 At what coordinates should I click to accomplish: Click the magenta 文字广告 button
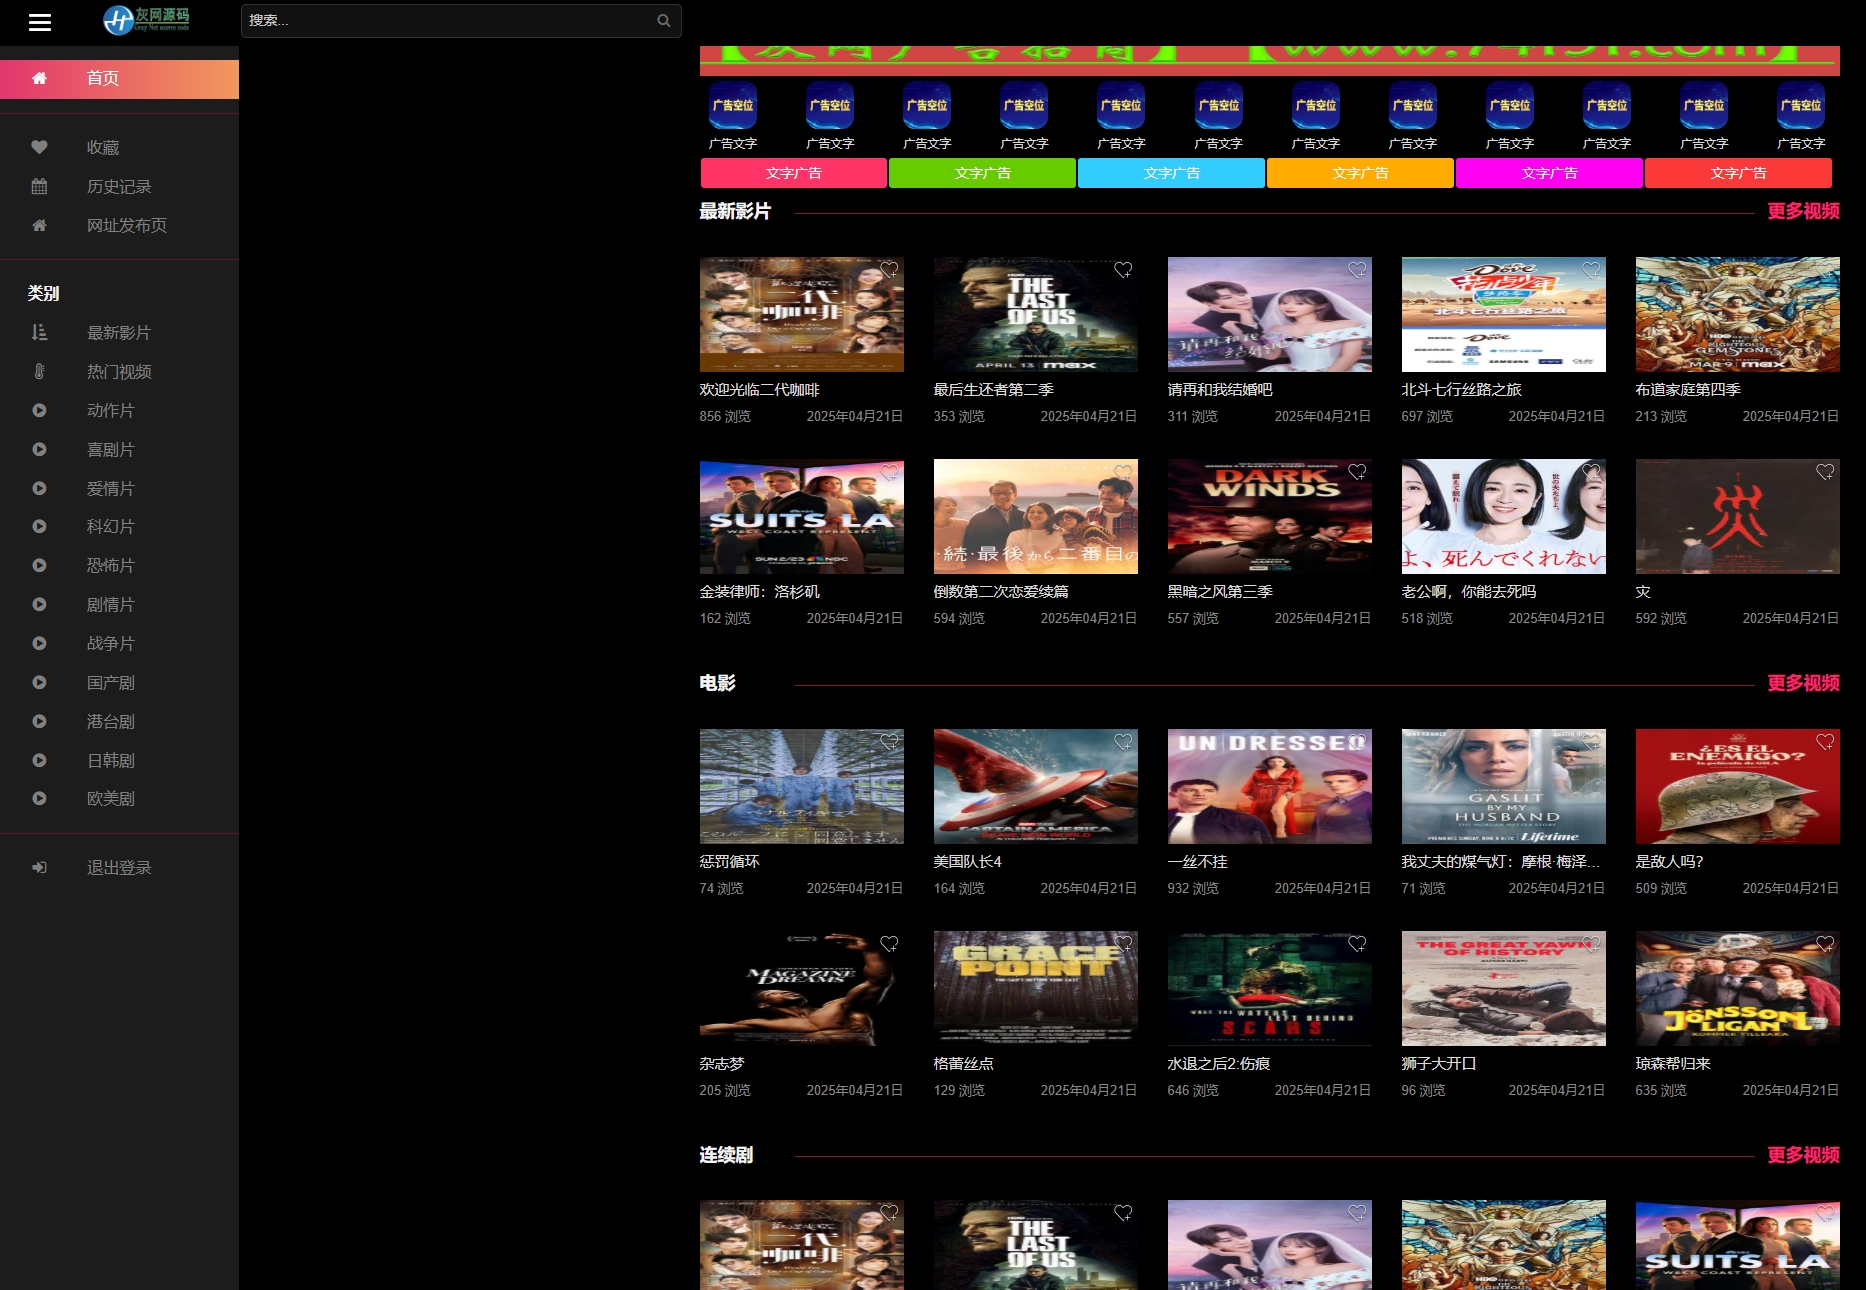pos(1548,174)
